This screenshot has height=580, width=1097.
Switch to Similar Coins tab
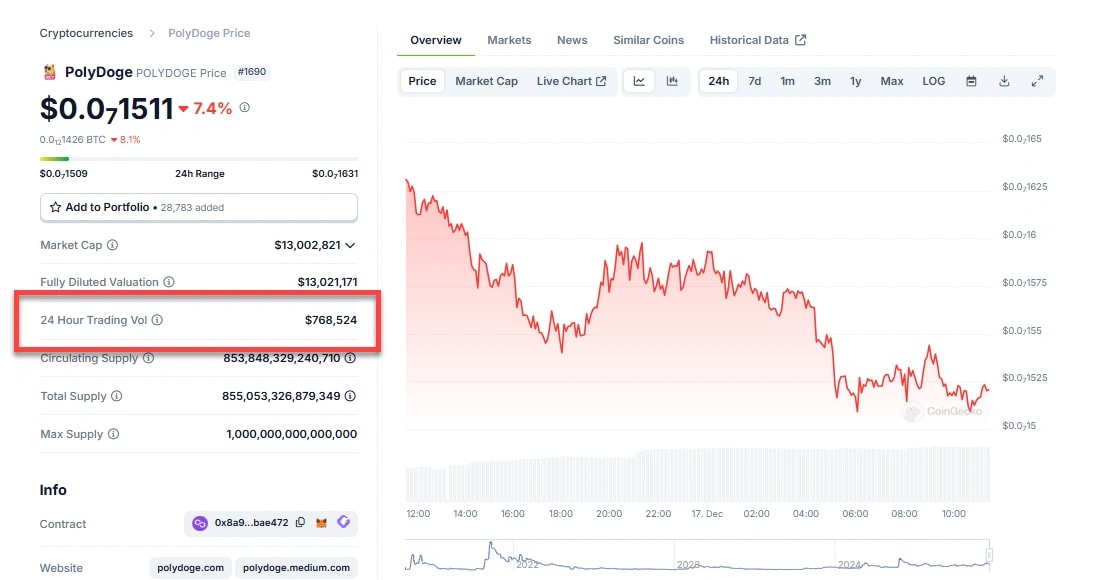coord(648,40)
